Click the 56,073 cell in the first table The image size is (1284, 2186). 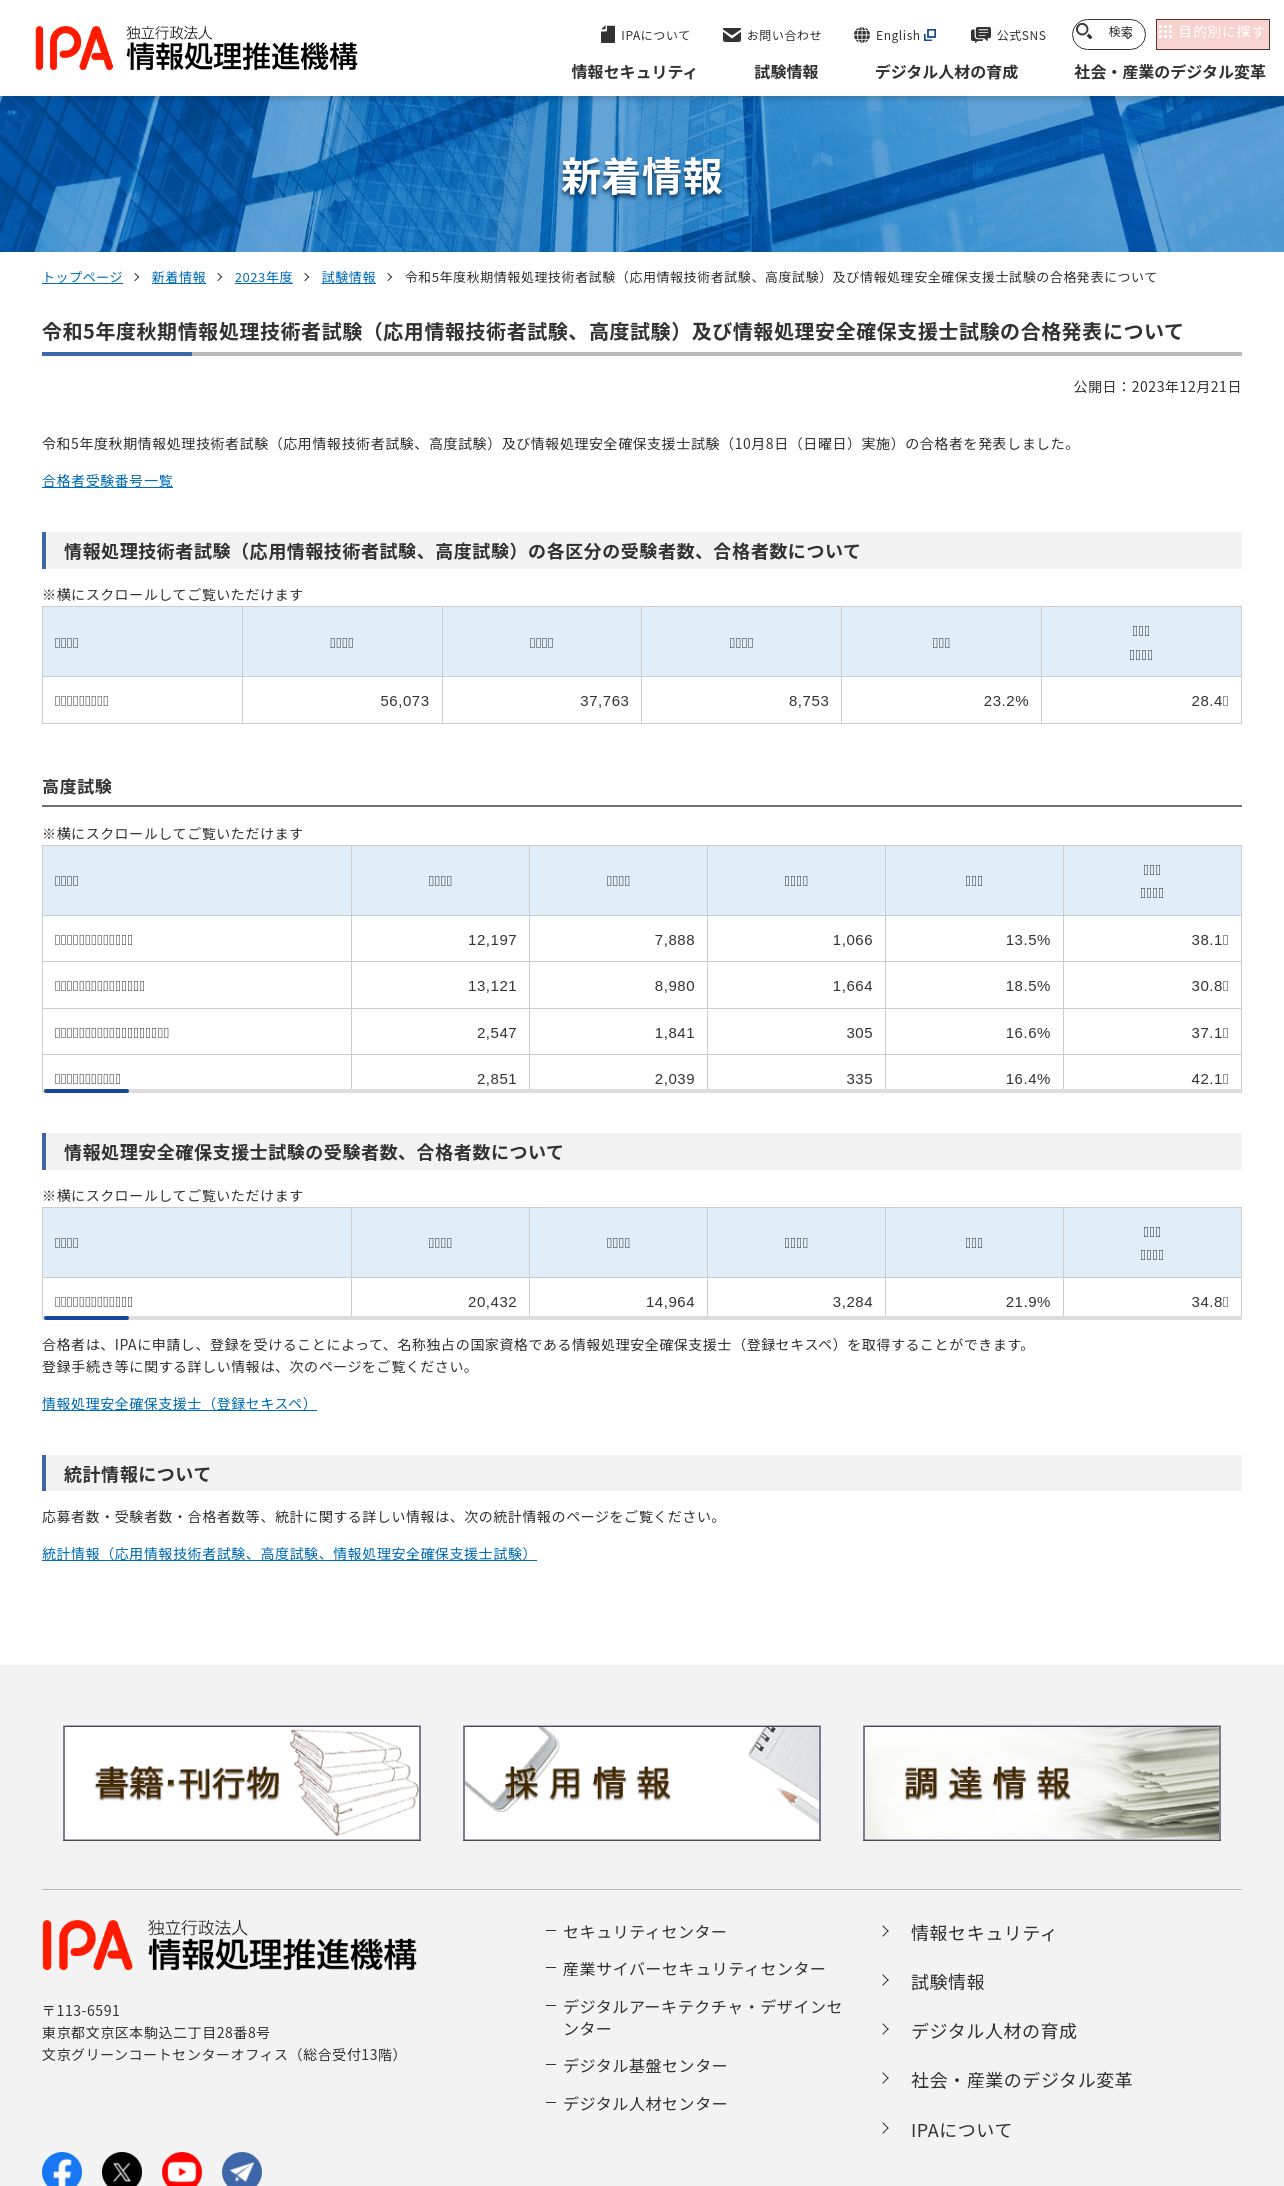tap(342, 701)
